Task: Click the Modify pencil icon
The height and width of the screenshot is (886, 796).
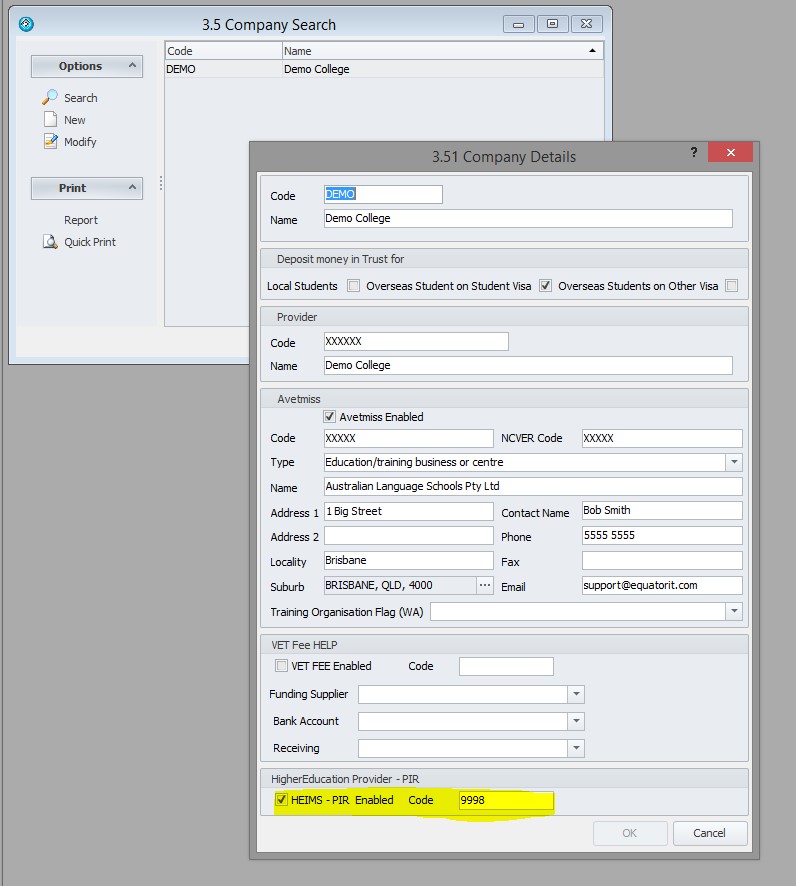Action: coord(50,142)
